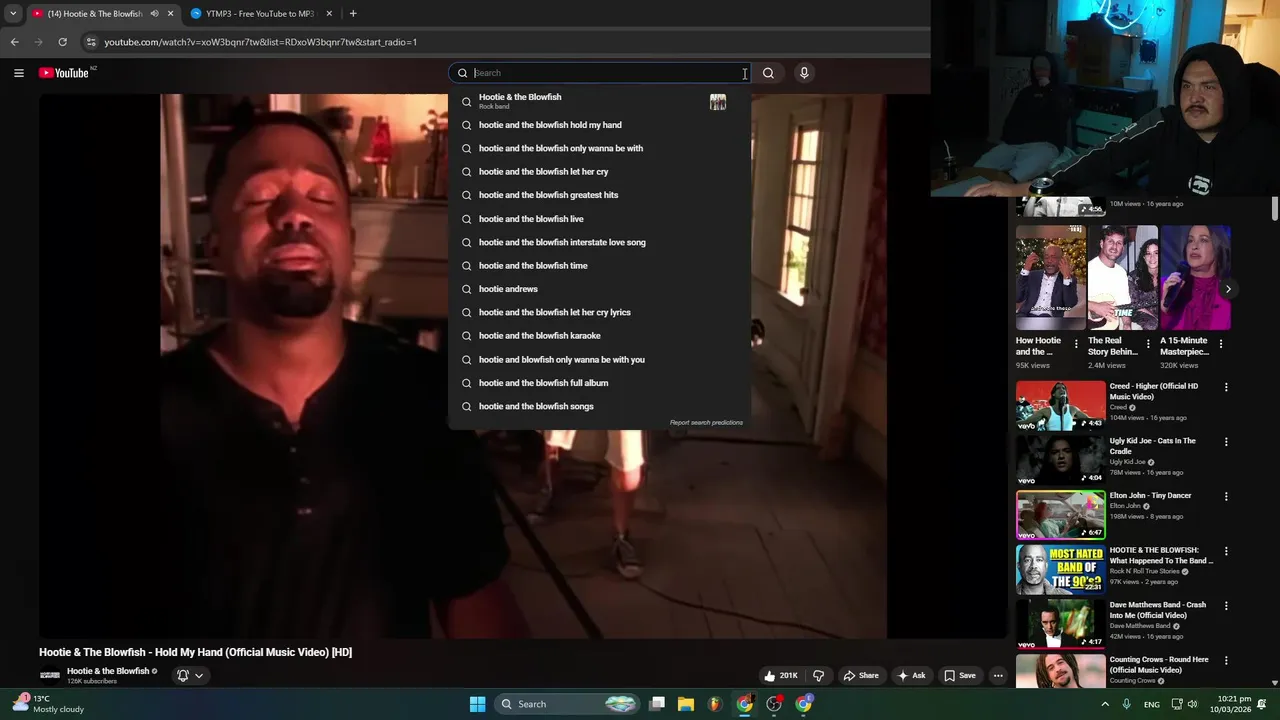Choose suggestion 'hootie and the blowfish hold my hand'
The height and width of the screenshot is (720, 1280).
pos(599,125)
